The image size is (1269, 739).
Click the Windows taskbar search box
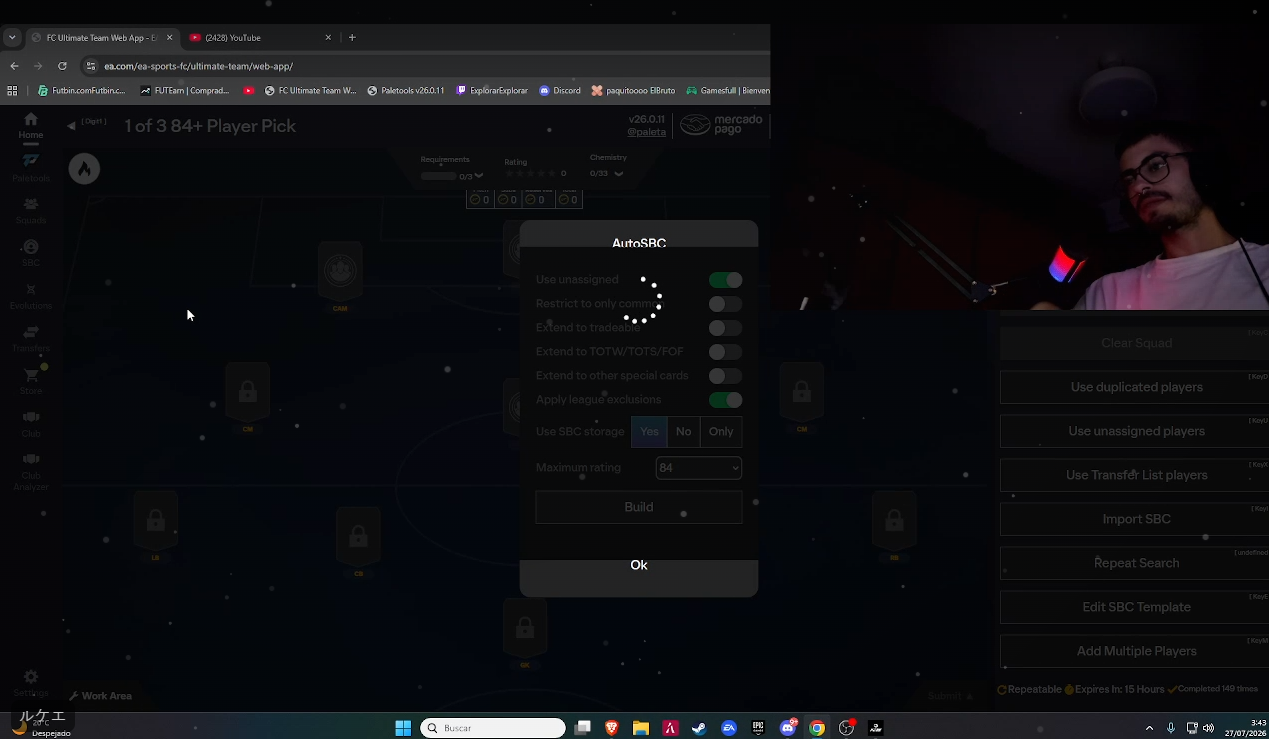492,728
